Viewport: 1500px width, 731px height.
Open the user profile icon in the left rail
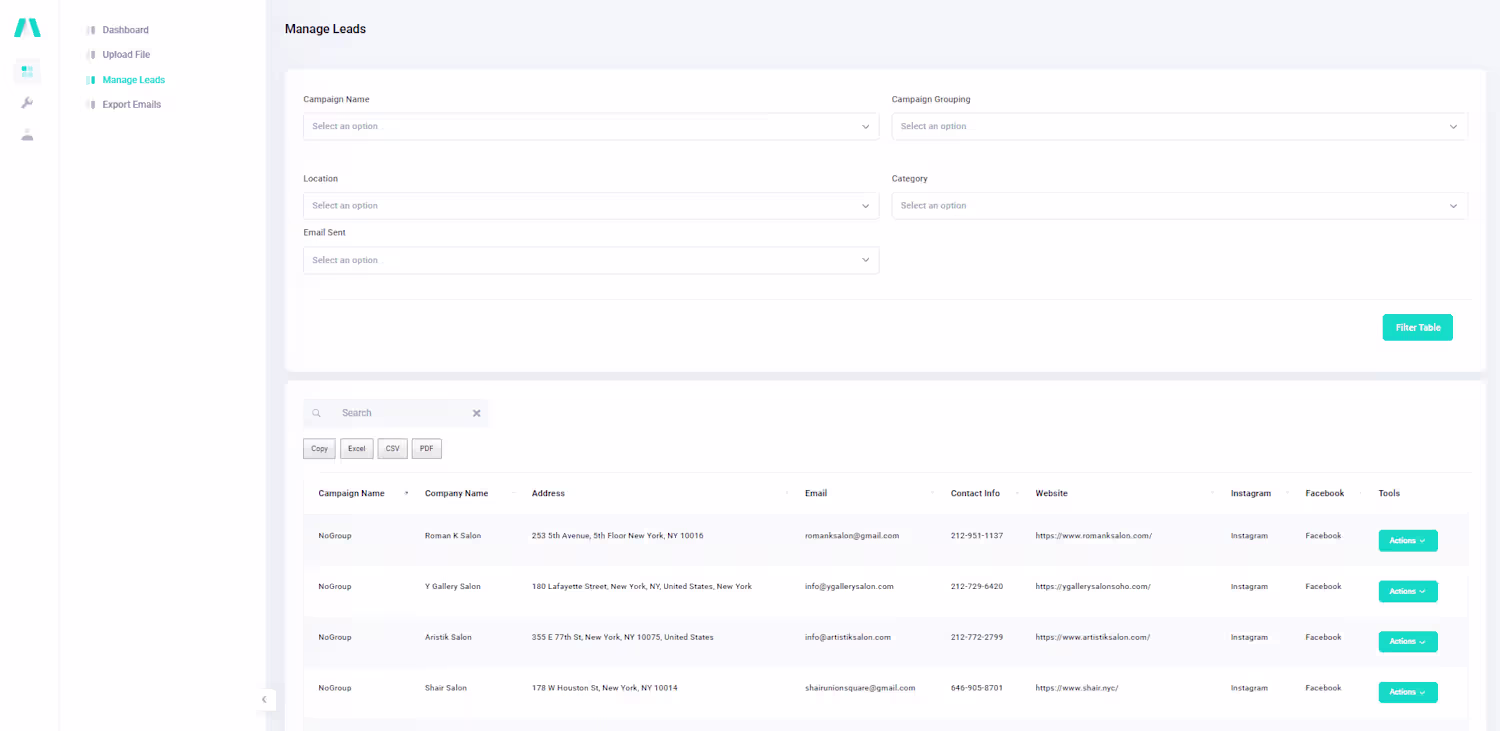[x=27, y=135]
